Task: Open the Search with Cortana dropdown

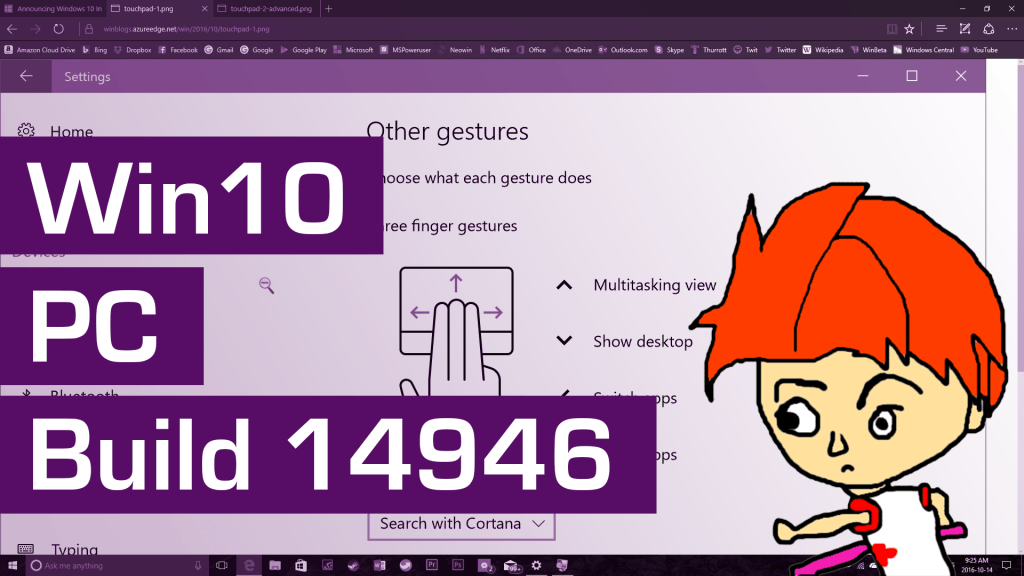Action: 461,524
